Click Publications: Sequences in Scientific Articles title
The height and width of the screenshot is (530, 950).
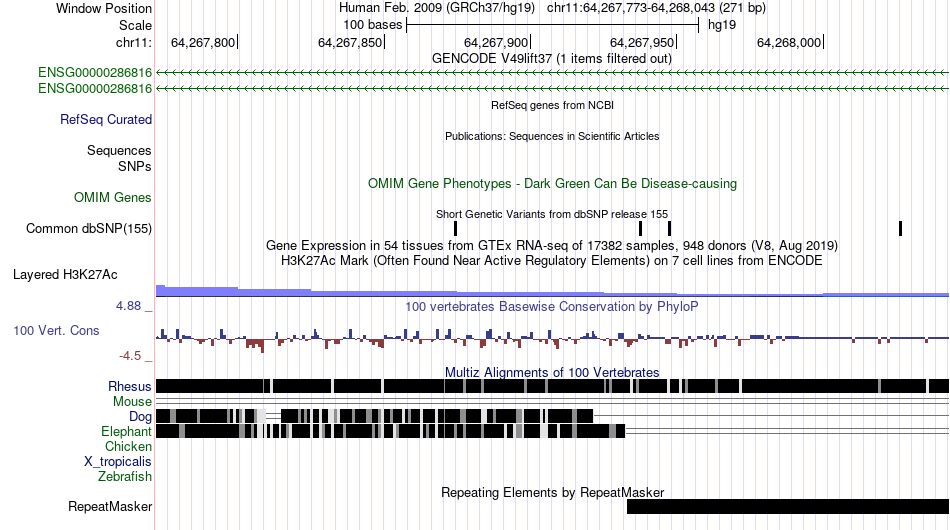[552, 136]
